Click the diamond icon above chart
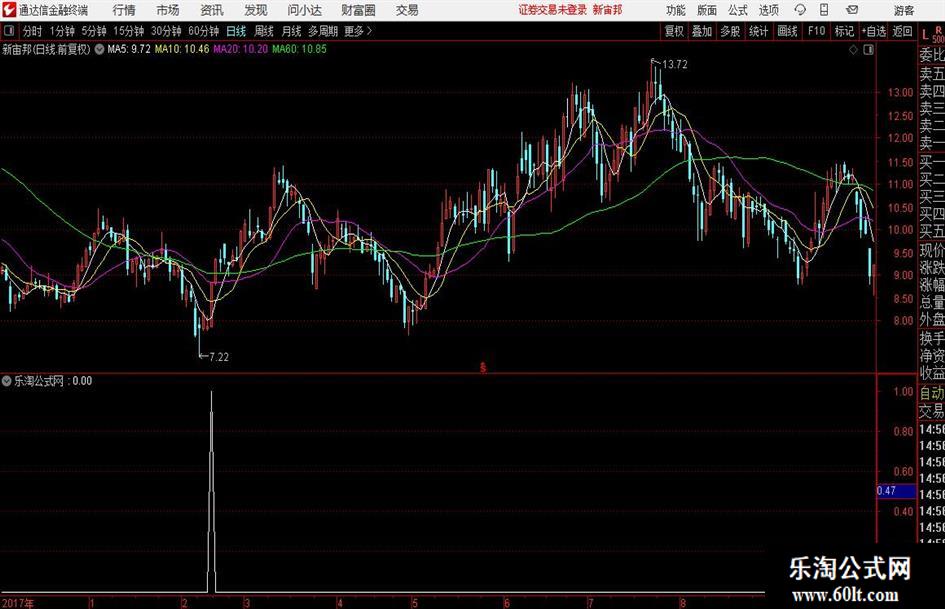Viewport: 945px width, 609px height. (x=853, y=50)
